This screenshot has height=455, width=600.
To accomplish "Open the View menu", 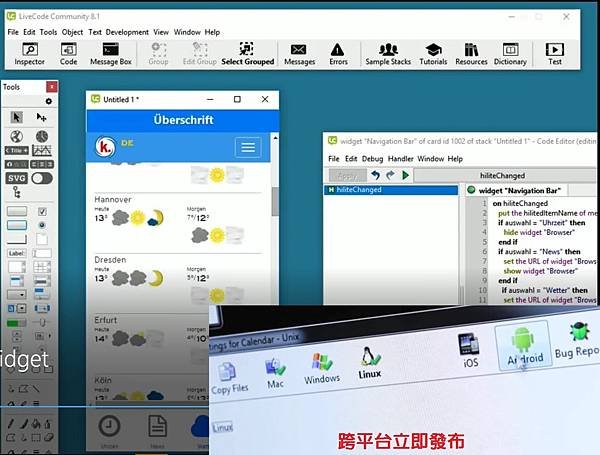I will click(161, 32).
